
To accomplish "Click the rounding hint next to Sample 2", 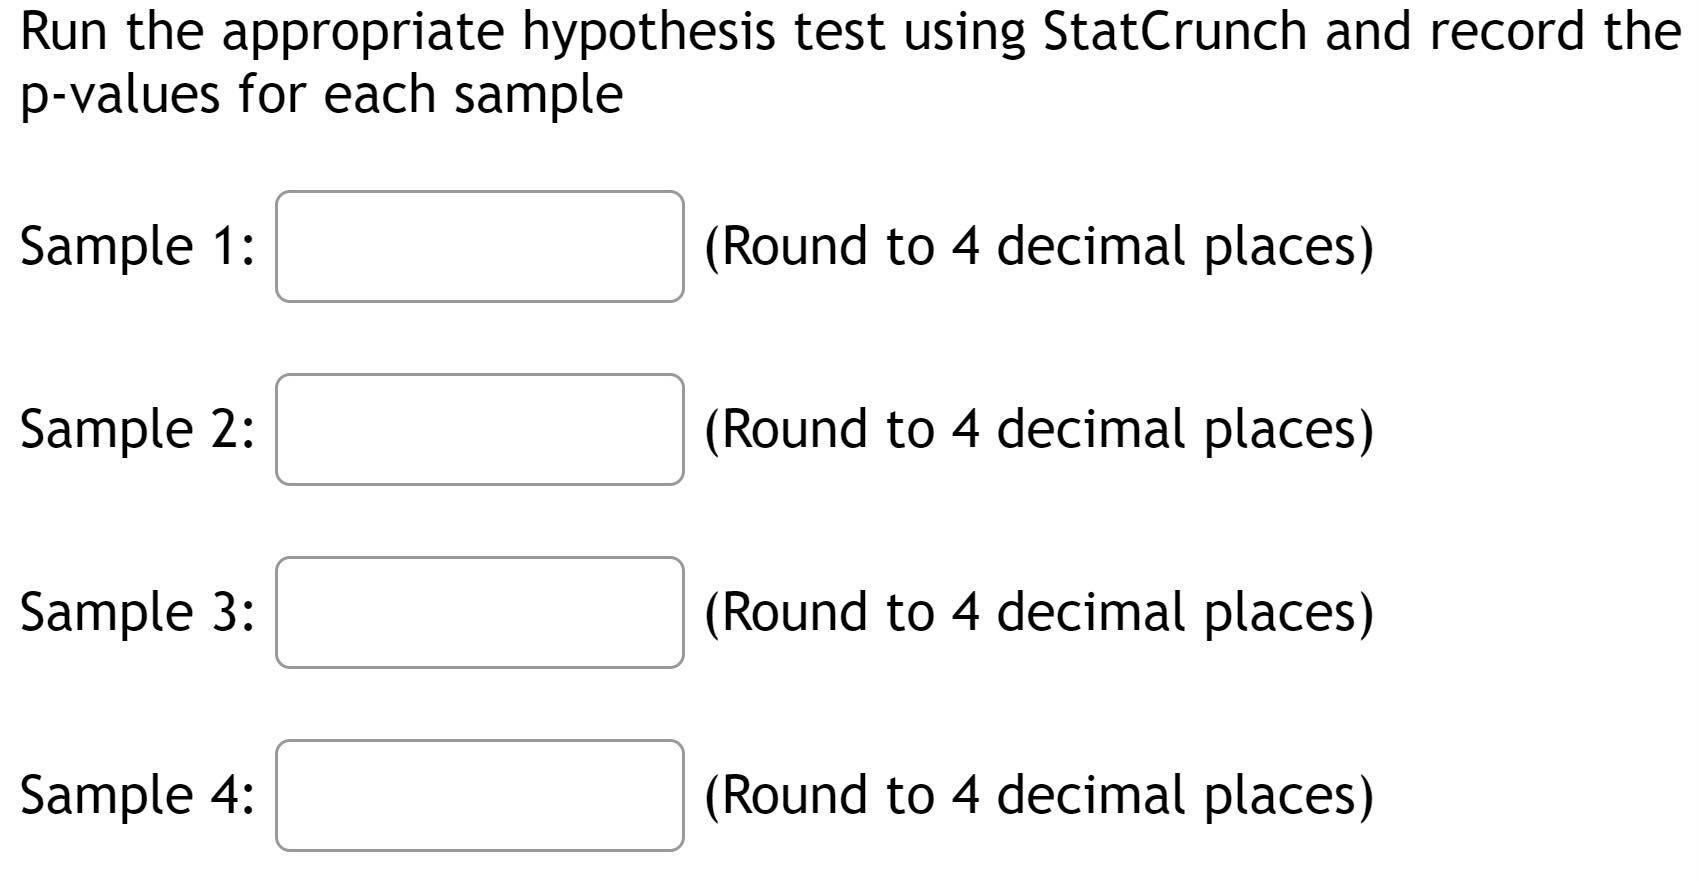I will [1040, 430].
